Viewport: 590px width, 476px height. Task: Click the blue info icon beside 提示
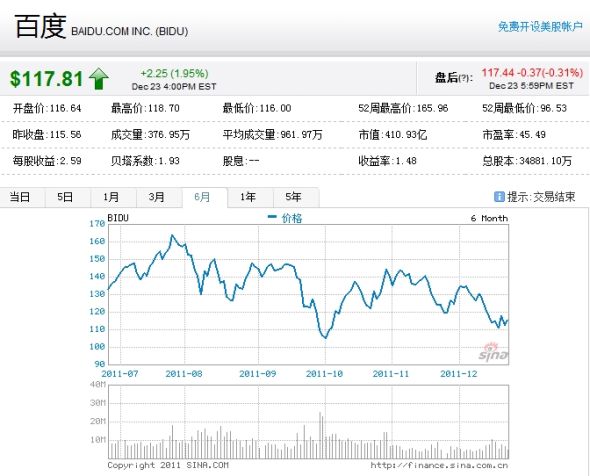[x=499, y=196]
